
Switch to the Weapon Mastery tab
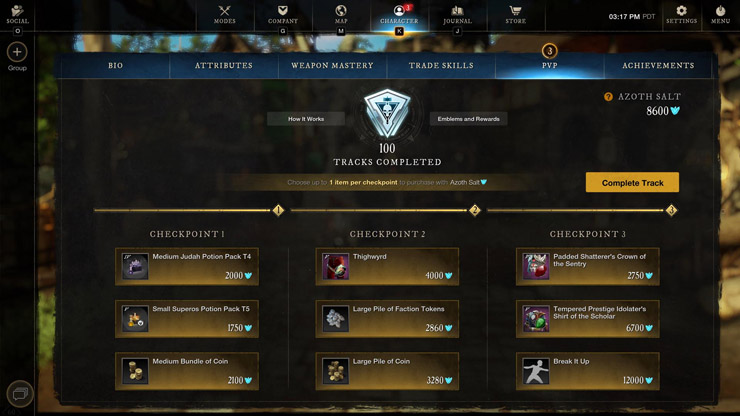(x=332, y=66)
